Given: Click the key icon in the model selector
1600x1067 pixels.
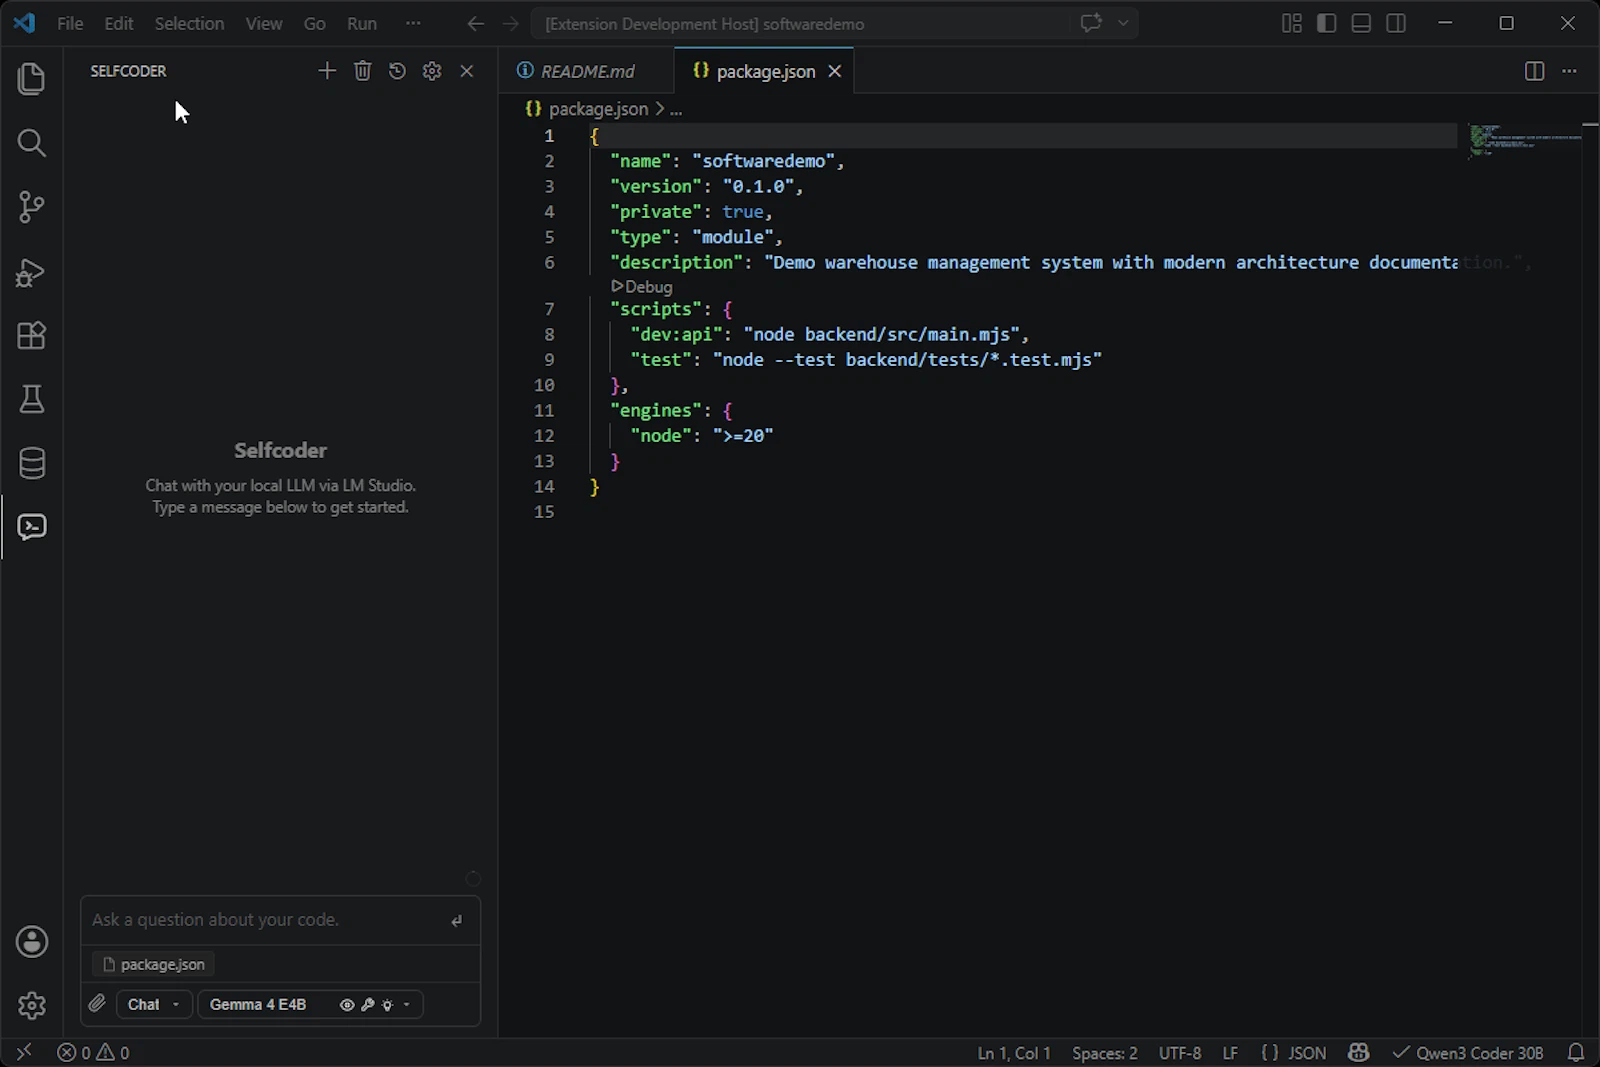Looking at the screenshot, I should tap(367, 1005).
